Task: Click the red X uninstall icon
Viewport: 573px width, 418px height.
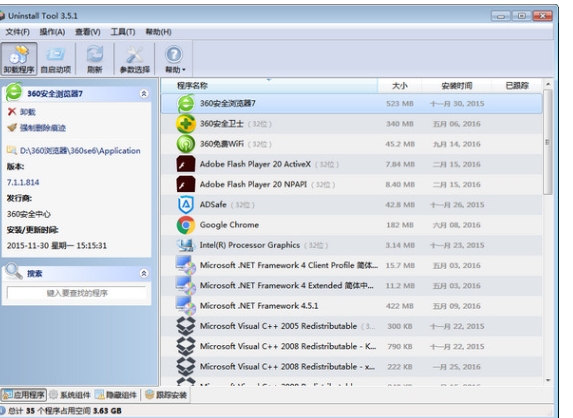Action: pyautogui.click(x=12, y=111)
